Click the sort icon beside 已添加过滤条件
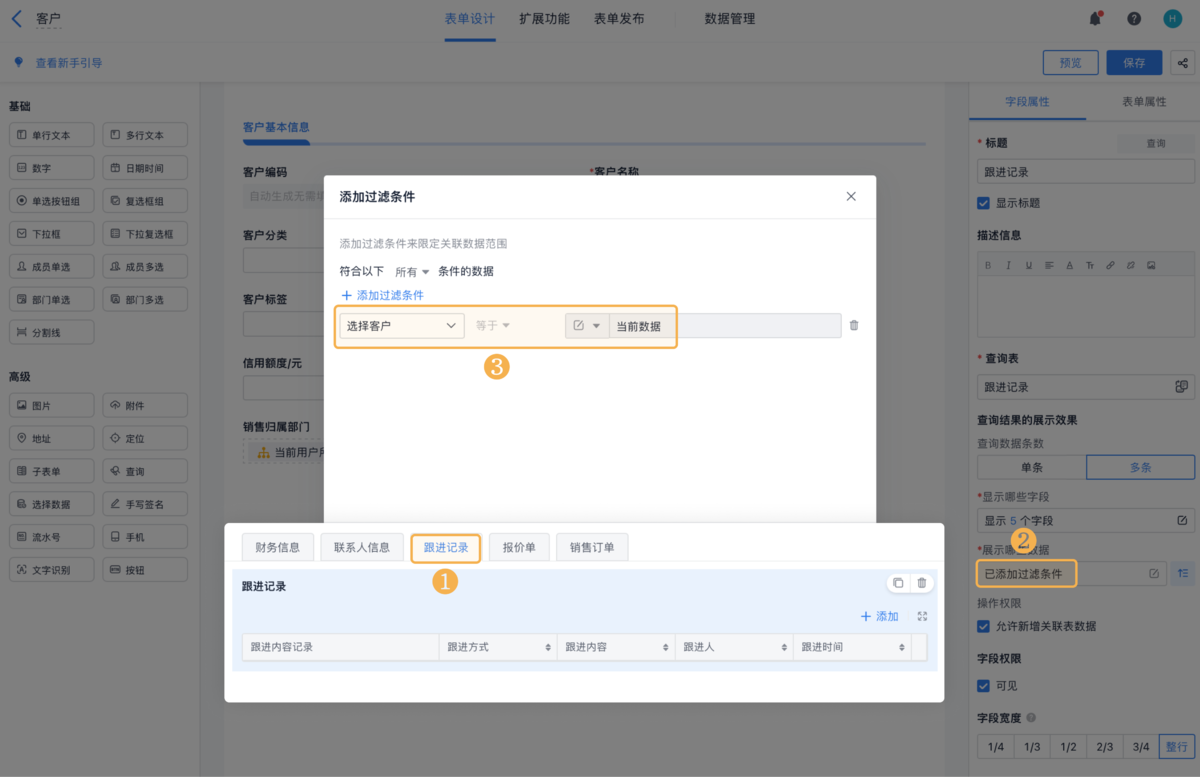Viewport: 1200px width, 777px height. [x=1183, y=573]
